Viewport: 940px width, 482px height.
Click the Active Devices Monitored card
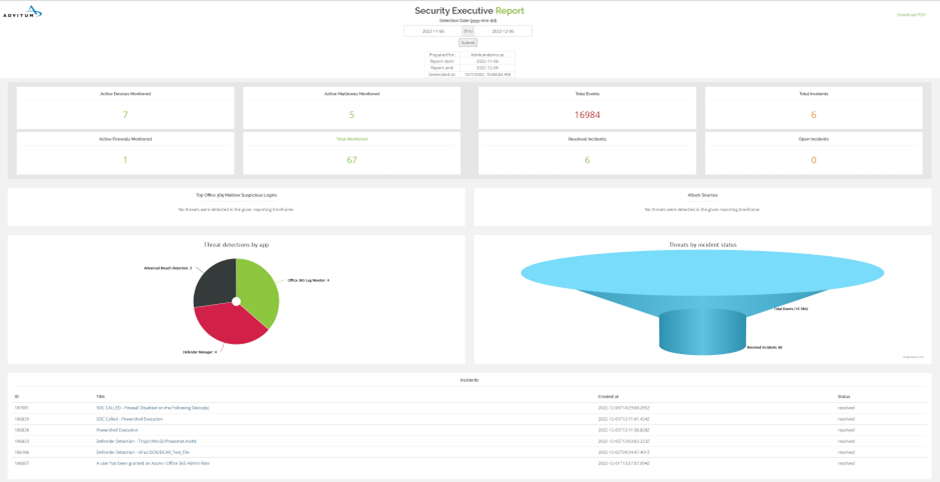[125, 108]
